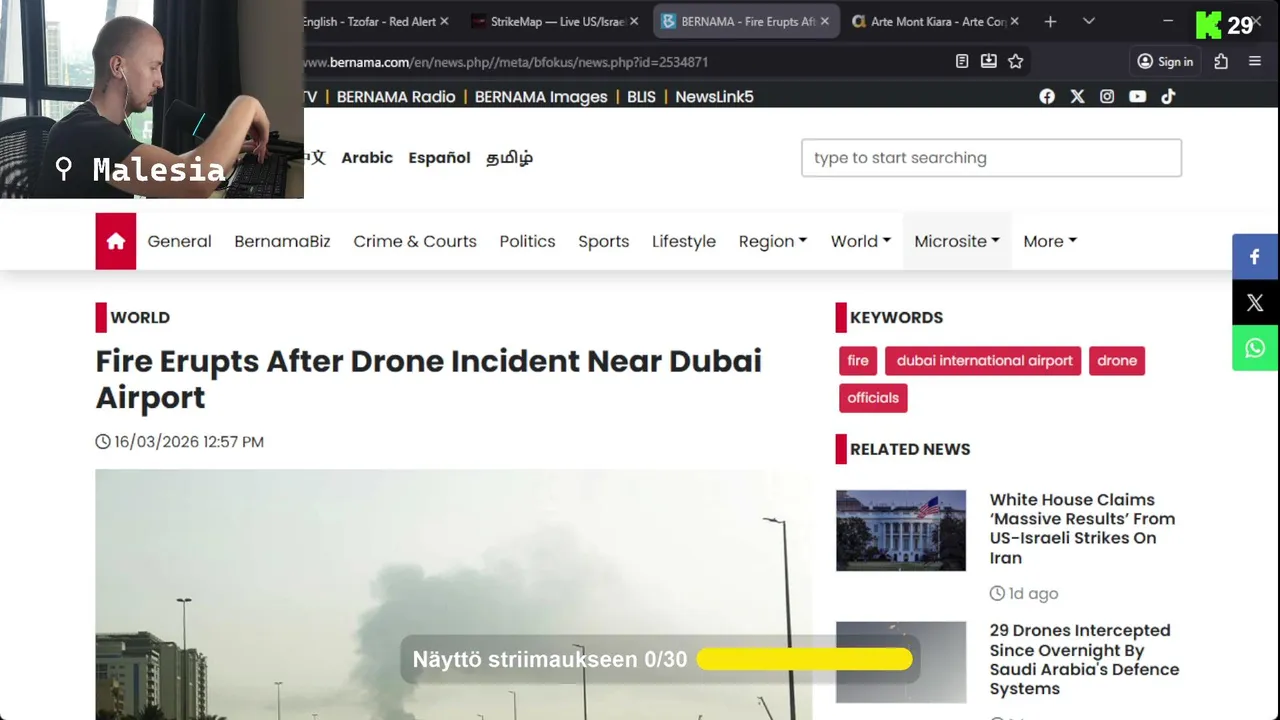The width and height of the screenshot is (1280, 720).
Task: Open 29 Drones Intercepted related article
Action: pos(1084,660)
